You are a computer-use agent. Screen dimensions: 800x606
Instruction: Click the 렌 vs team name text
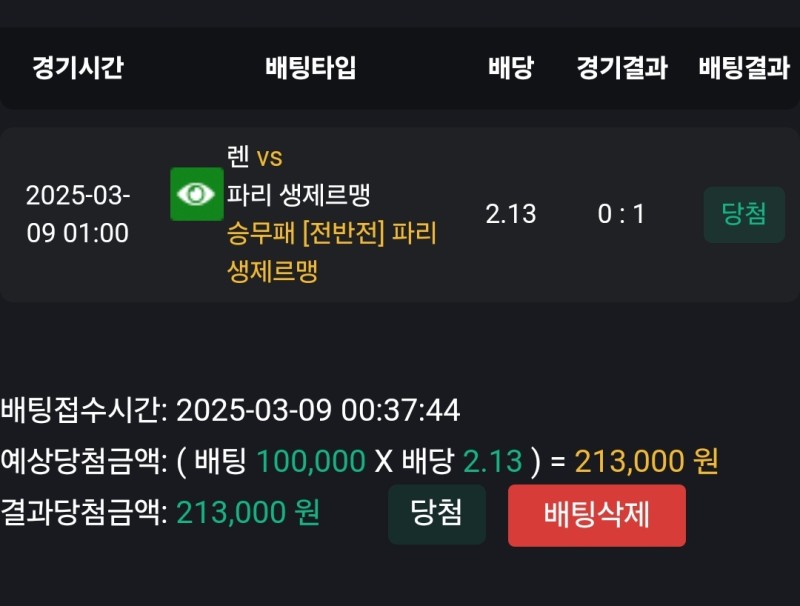pos(255,157)
